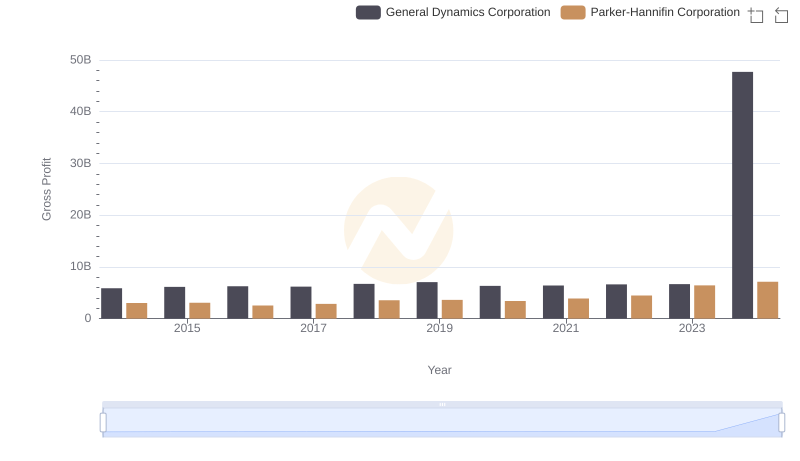
Task: Click the 2021 x-axis label
Action: (566, 328)
